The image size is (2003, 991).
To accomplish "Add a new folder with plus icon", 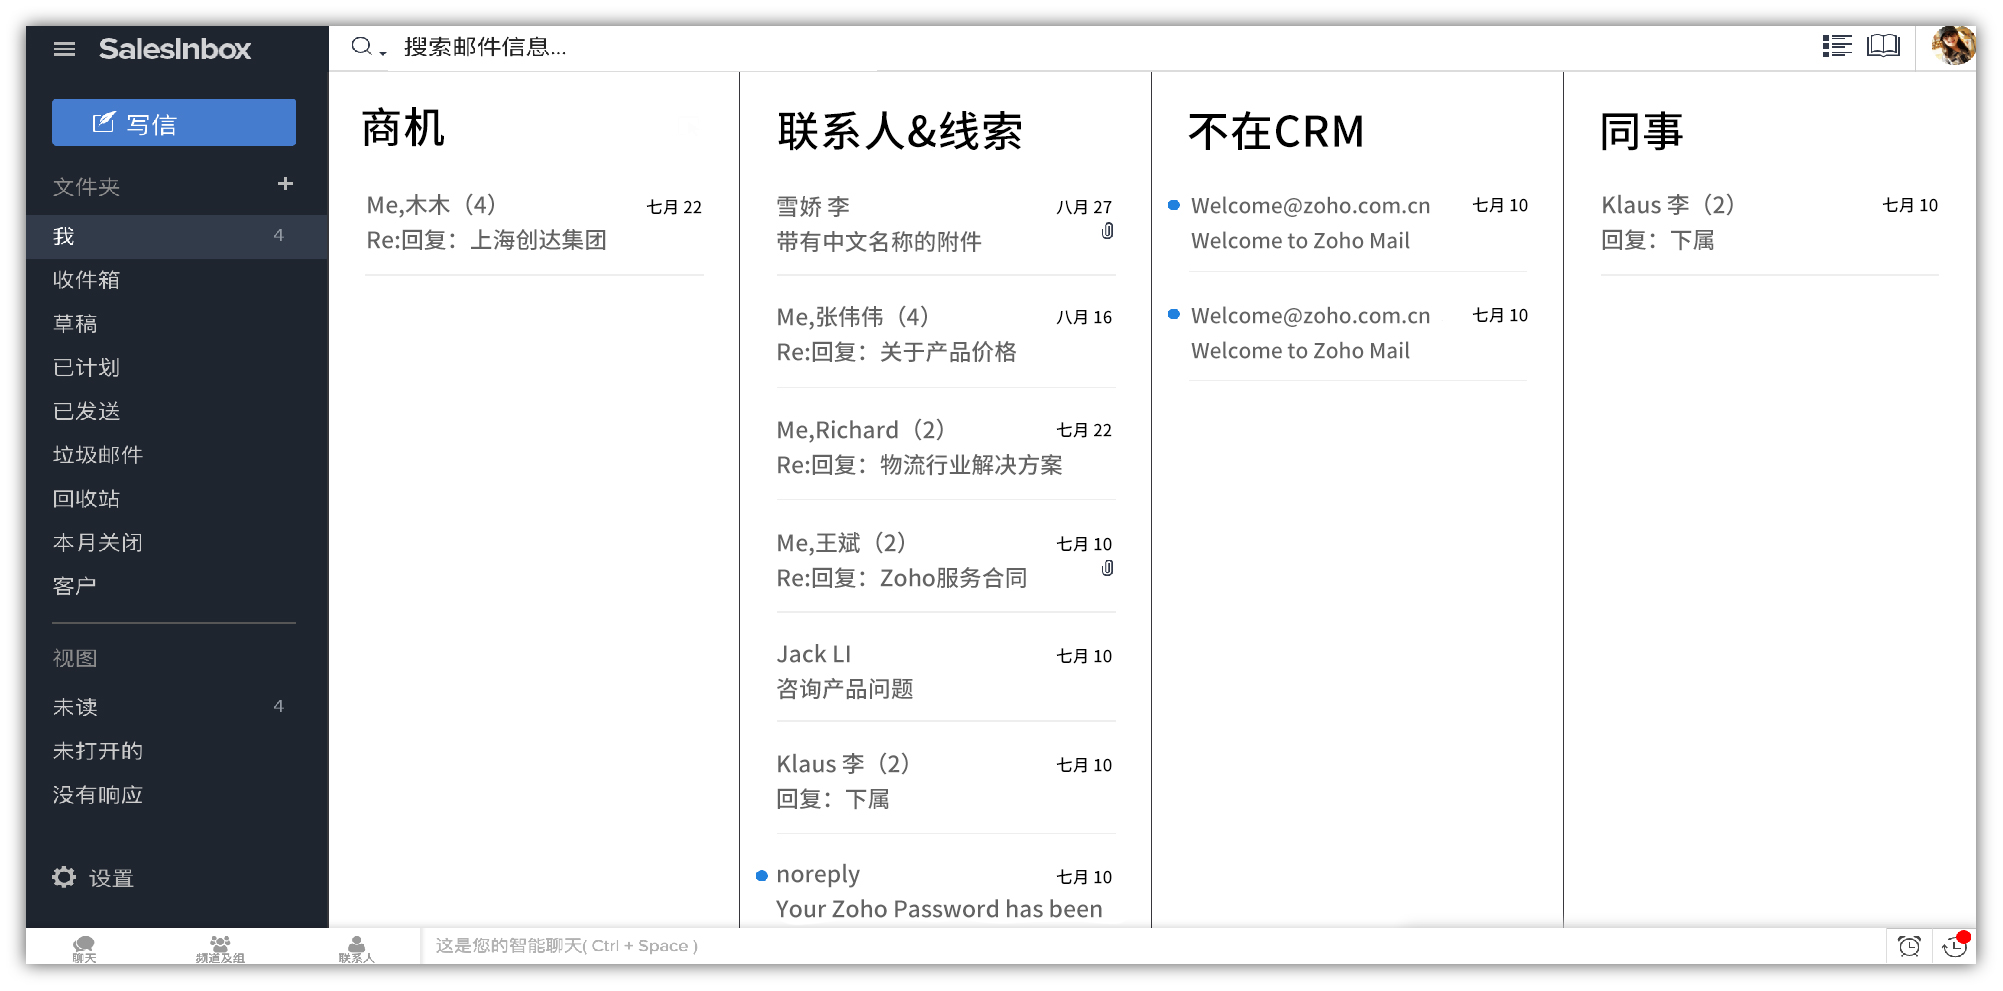I will click(285, 184).
